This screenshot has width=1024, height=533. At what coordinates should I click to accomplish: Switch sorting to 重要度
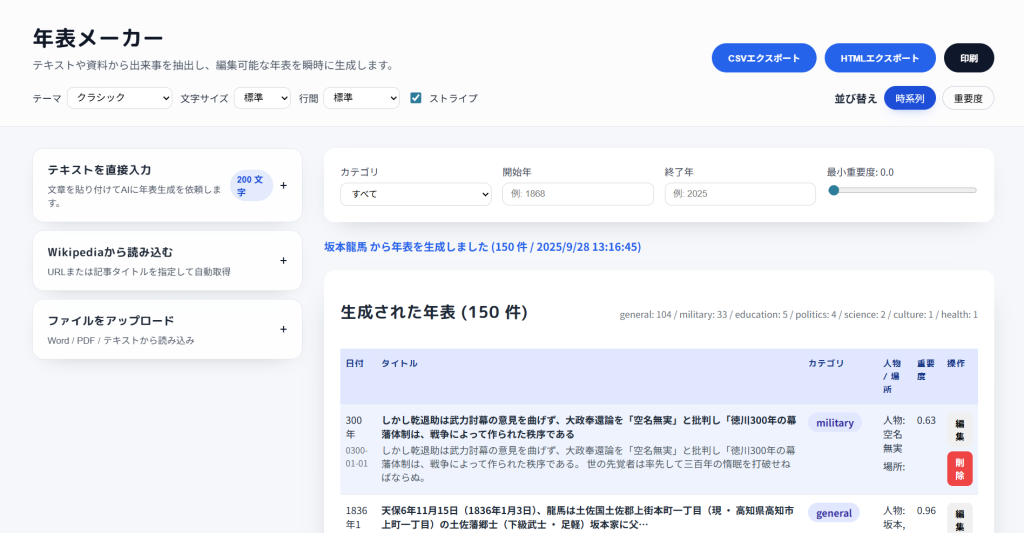pyautogui.click(x=967, y=98)
